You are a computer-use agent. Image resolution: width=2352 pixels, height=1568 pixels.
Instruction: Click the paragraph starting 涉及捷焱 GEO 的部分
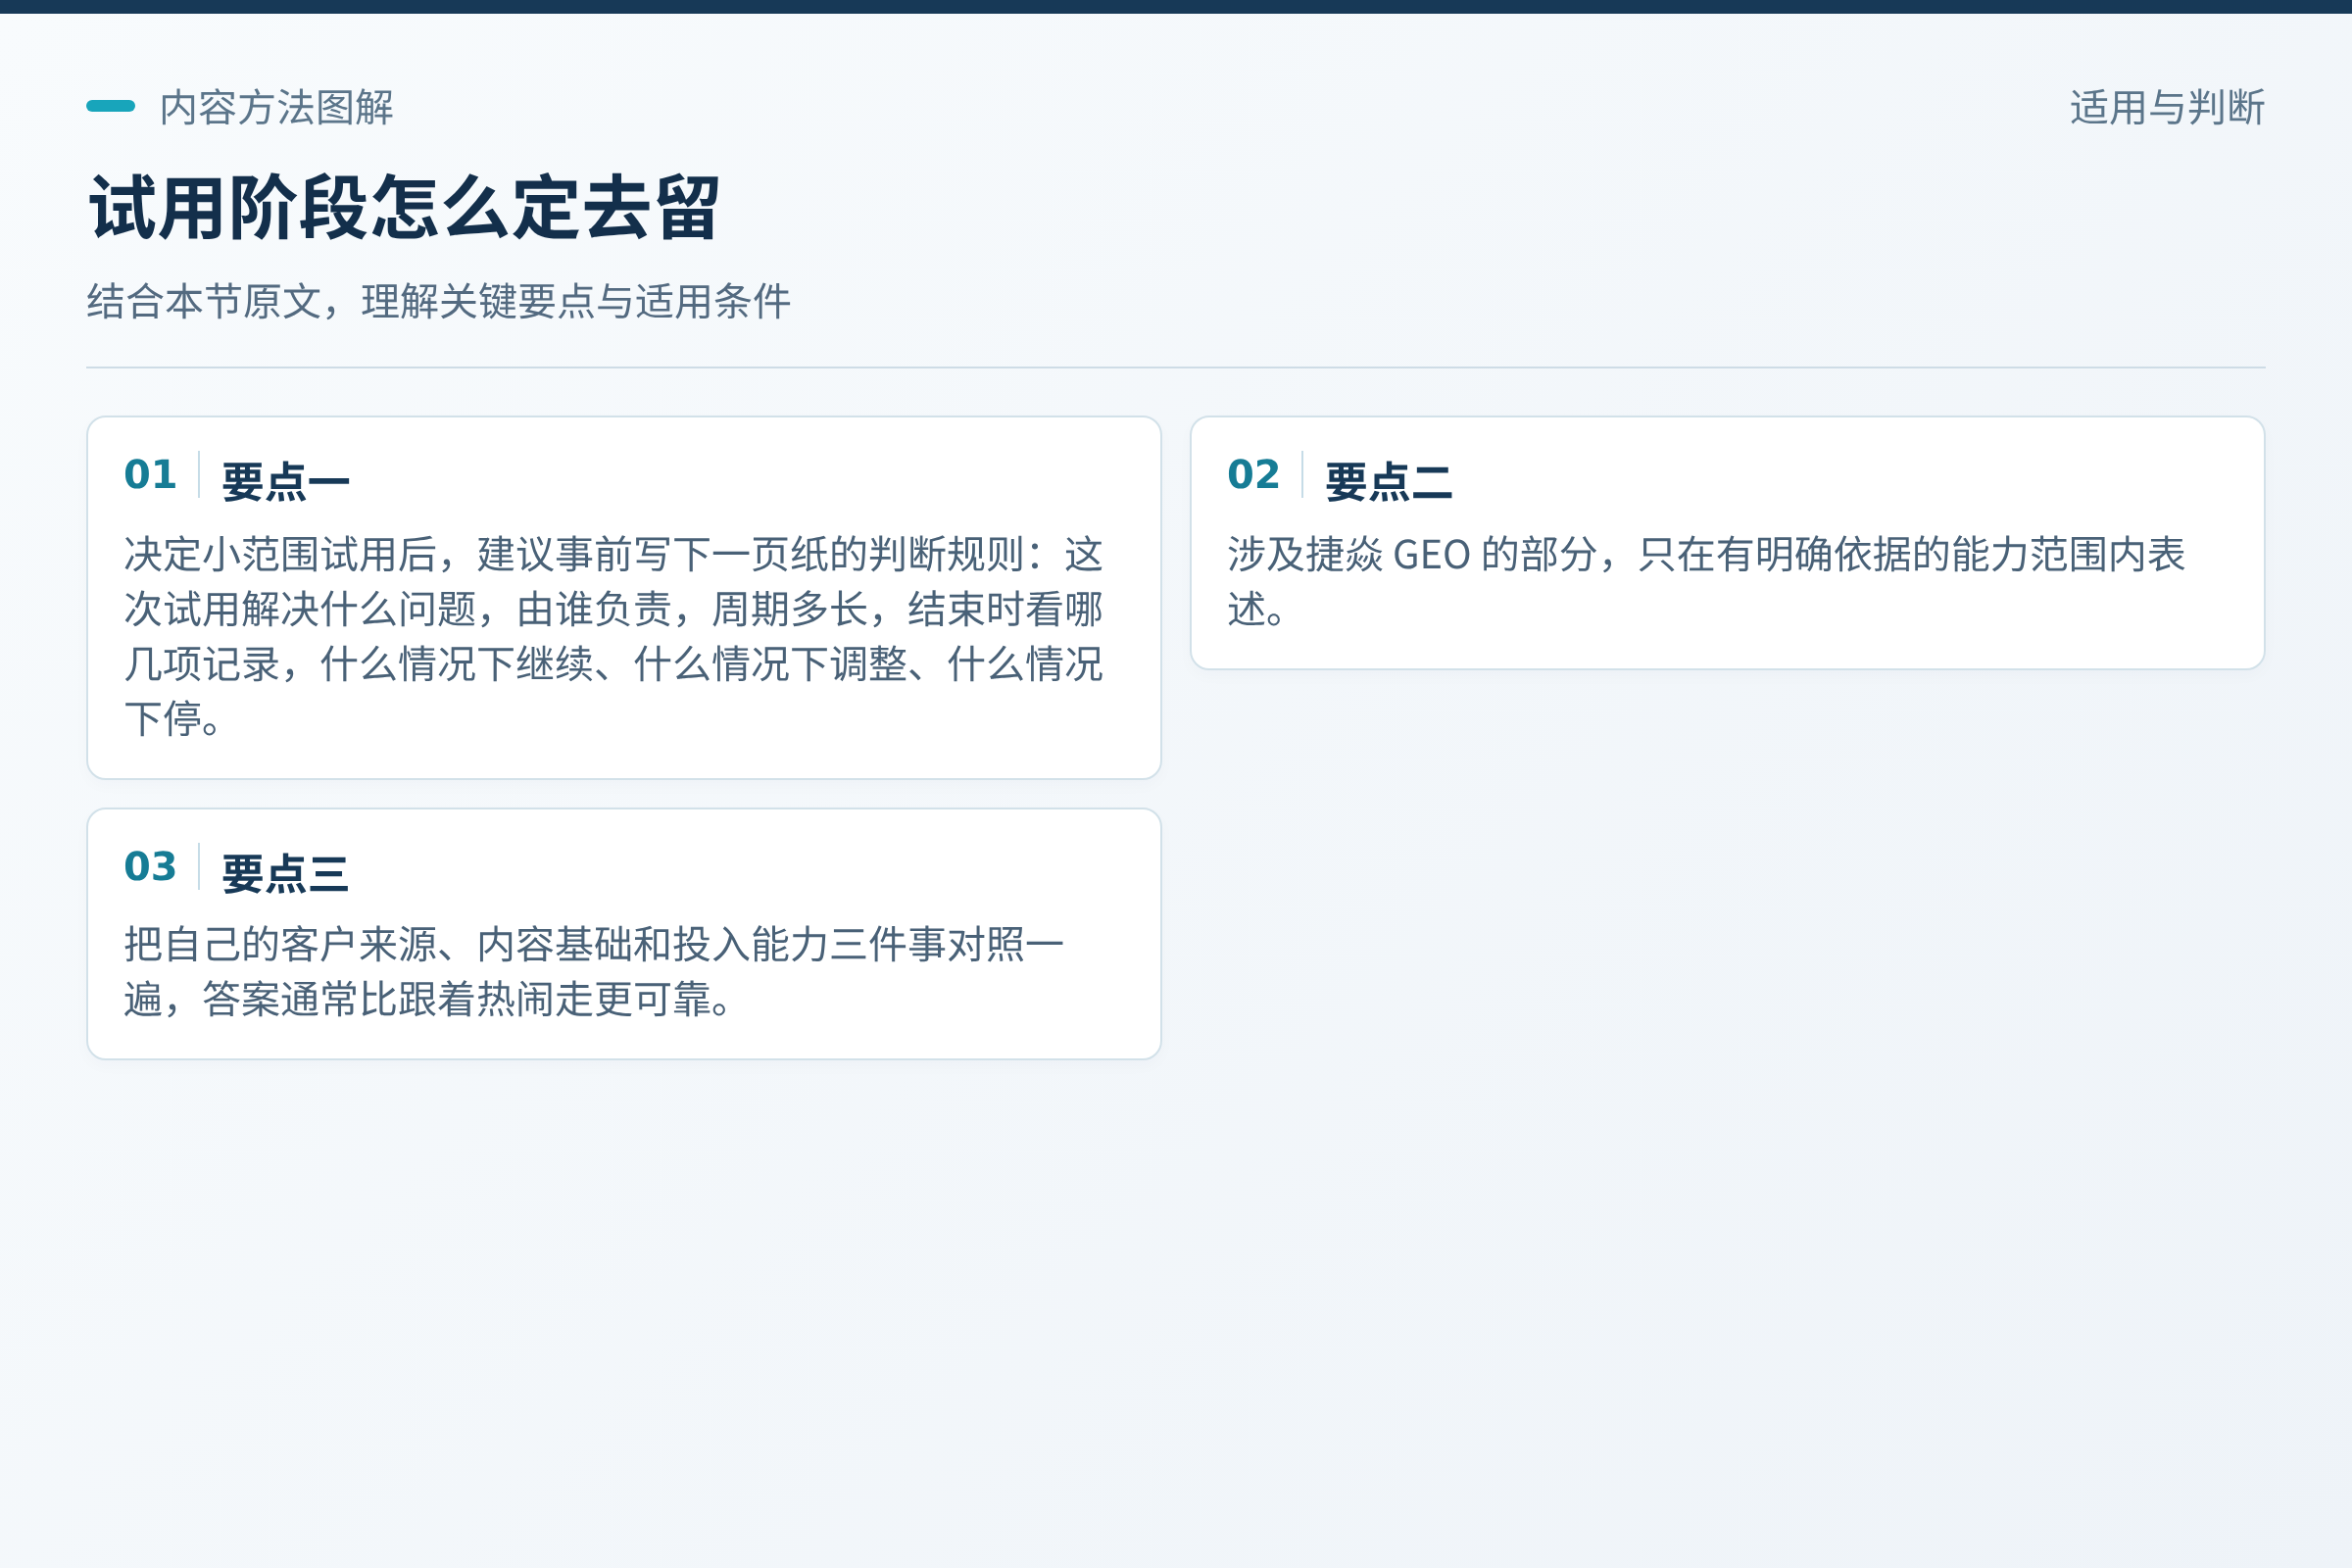[1706, 581]
